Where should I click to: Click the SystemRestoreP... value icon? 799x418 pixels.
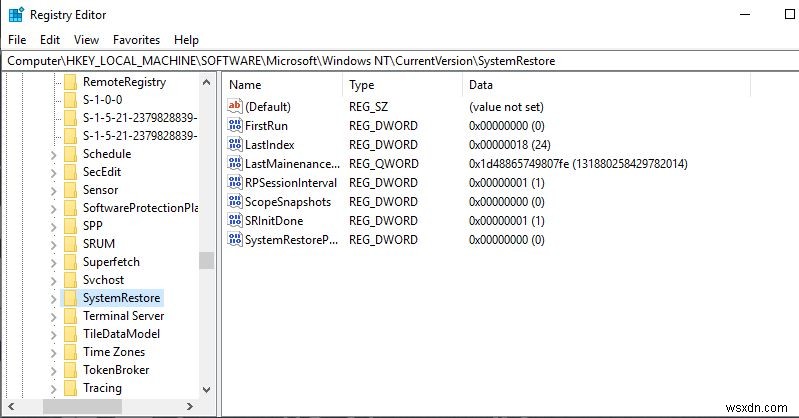pyautogui.click(x=234, y=239)
